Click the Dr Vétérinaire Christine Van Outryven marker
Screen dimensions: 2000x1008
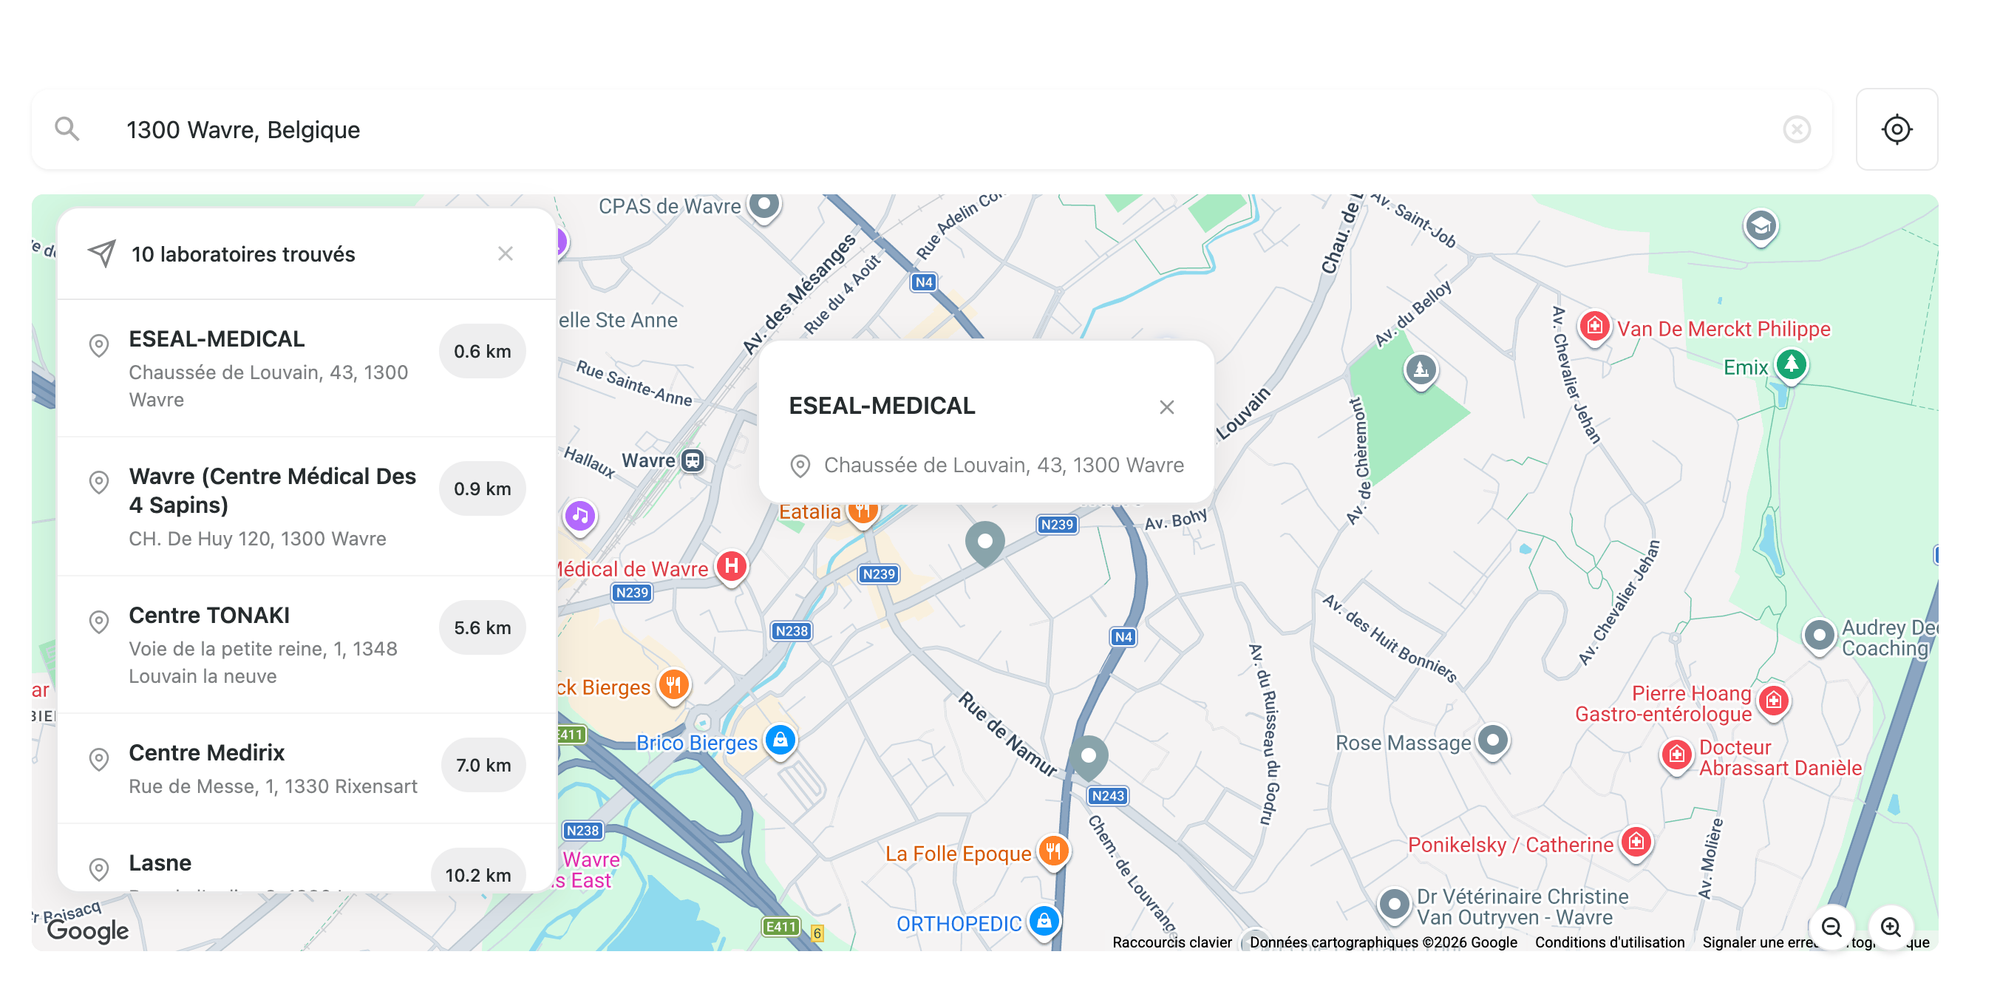(x=1394, y=905)
